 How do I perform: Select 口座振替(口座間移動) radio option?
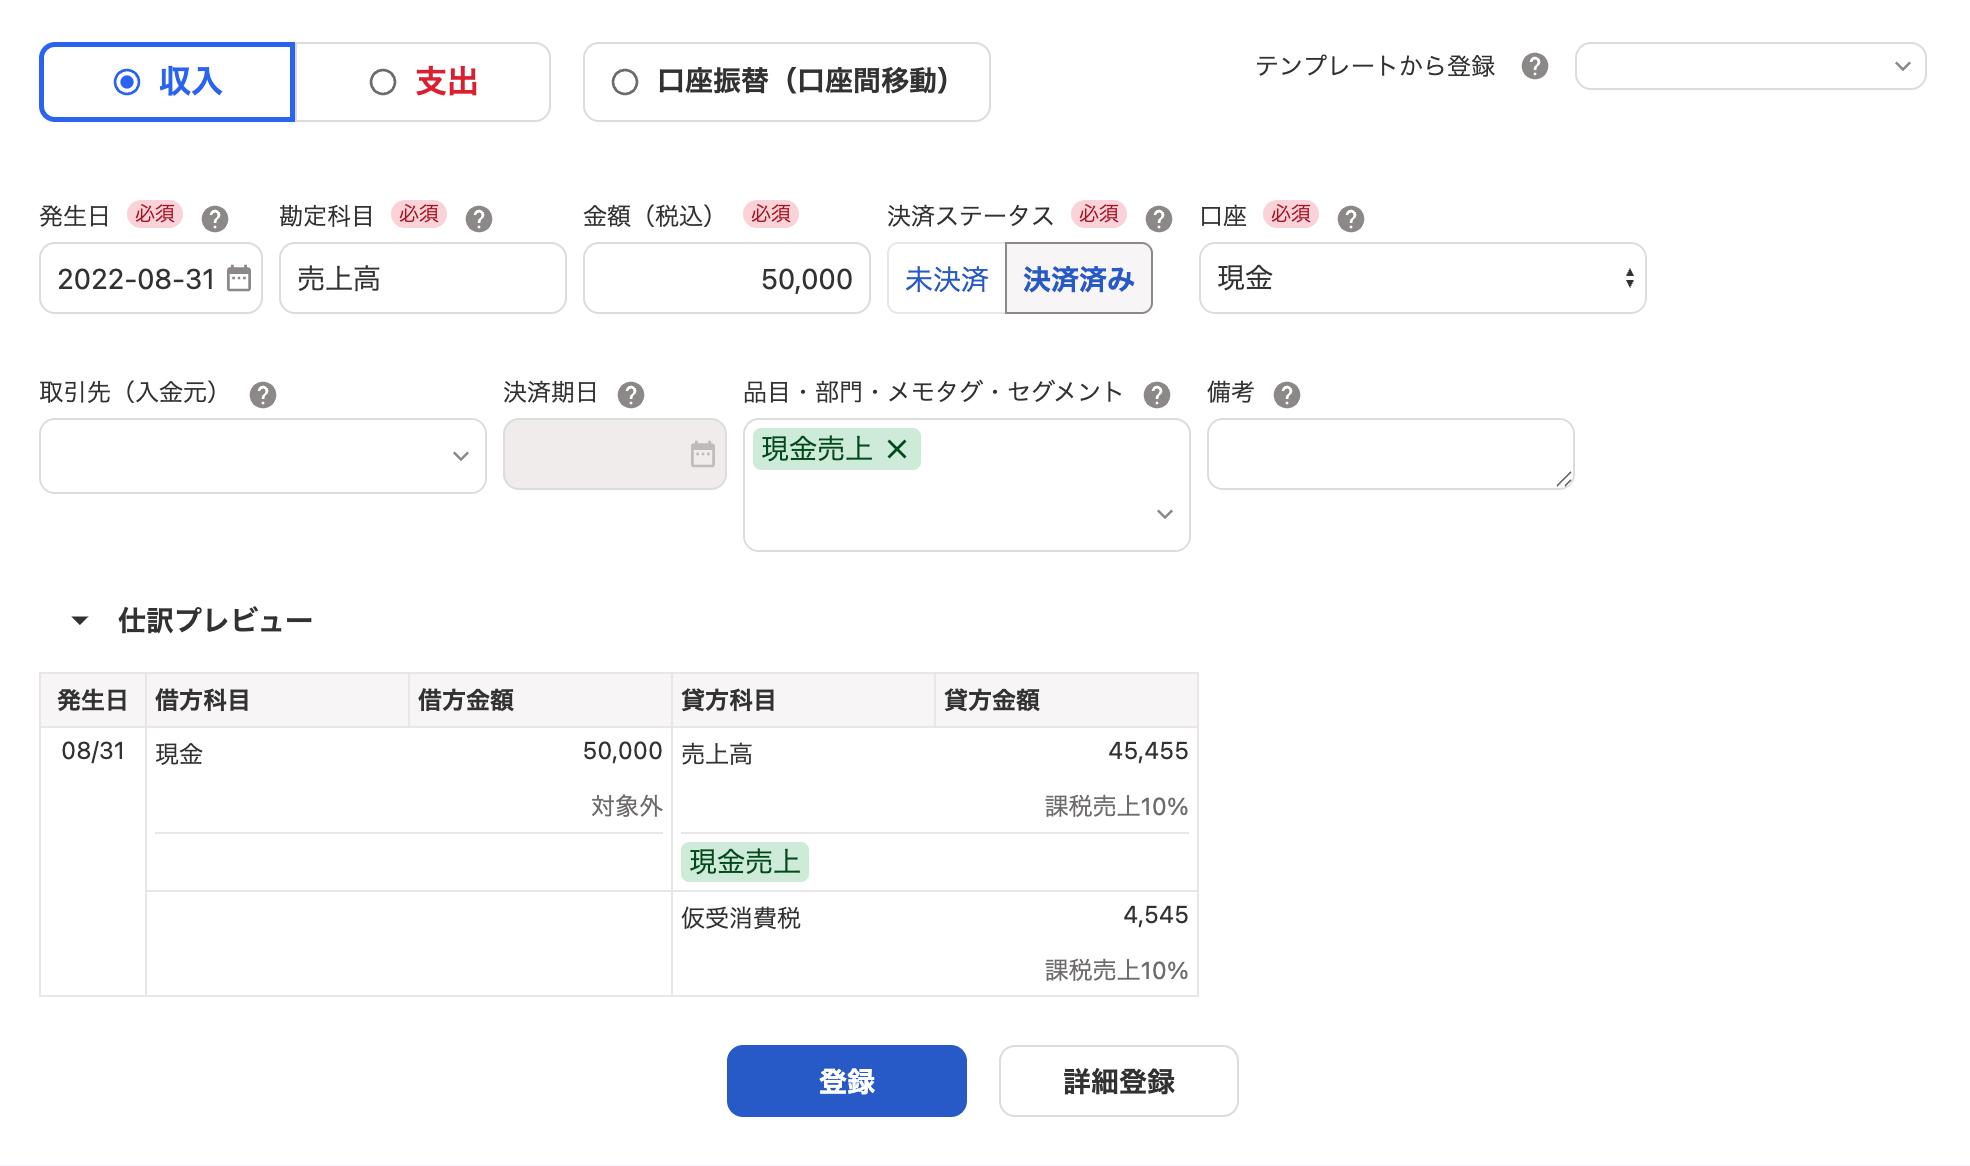787,82
